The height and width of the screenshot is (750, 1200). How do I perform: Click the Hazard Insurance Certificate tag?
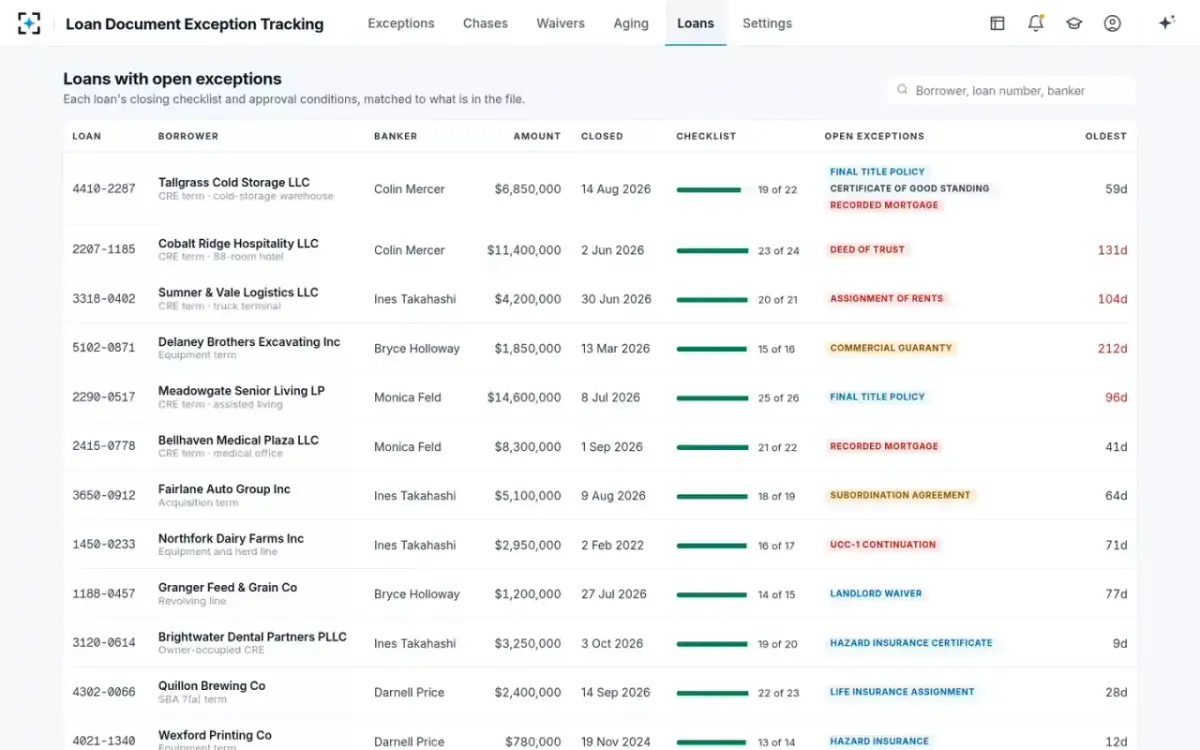coord(911,643)
